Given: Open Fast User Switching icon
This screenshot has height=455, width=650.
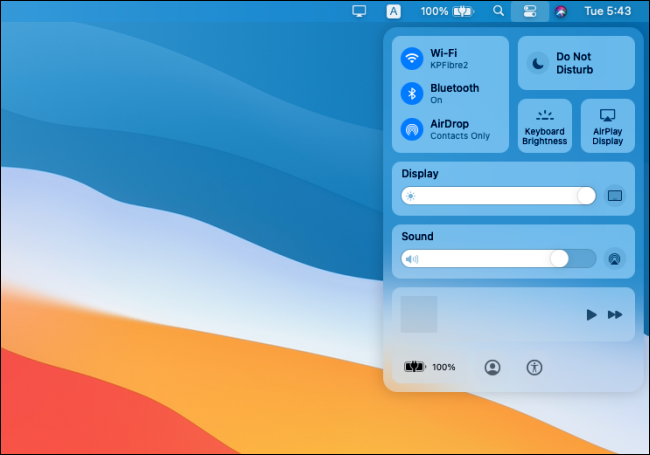Looking at the screenshot, I should (492, 367).
